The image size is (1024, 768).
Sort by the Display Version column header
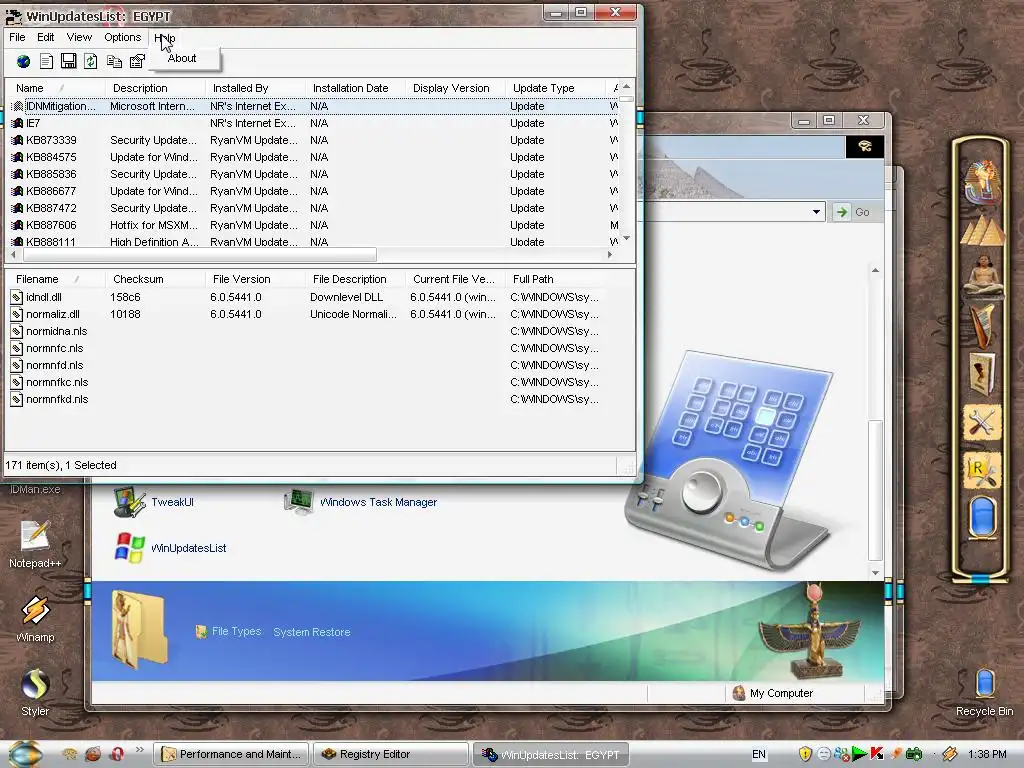pos(455,88)
